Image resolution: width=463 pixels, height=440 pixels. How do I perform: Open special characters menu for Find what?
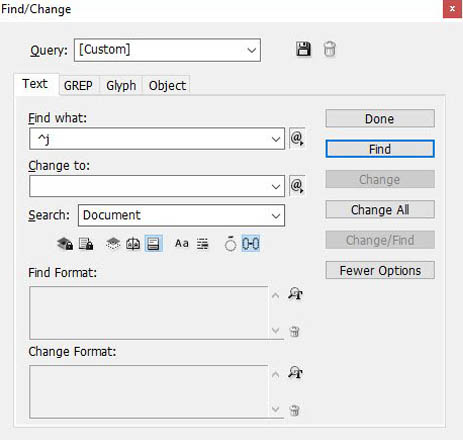(297, 138)
